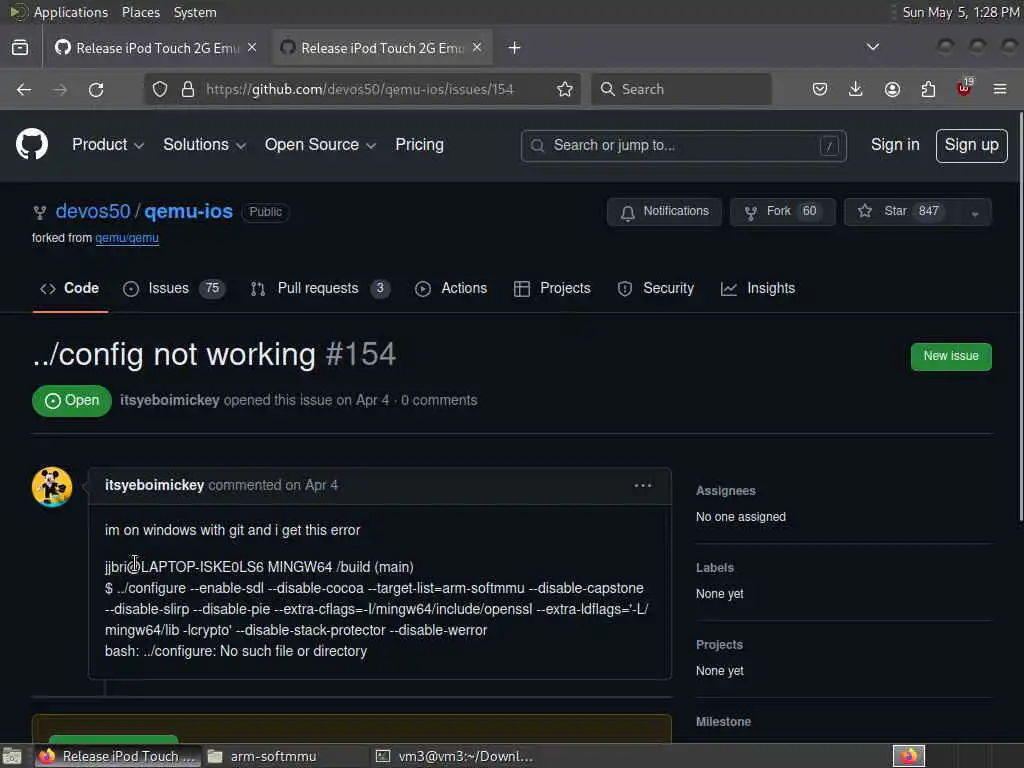The width and height of the screenshot is (1024, 768).
Task: Click the Firefox icon in the workspace switcher
Action: coord(909,756)
